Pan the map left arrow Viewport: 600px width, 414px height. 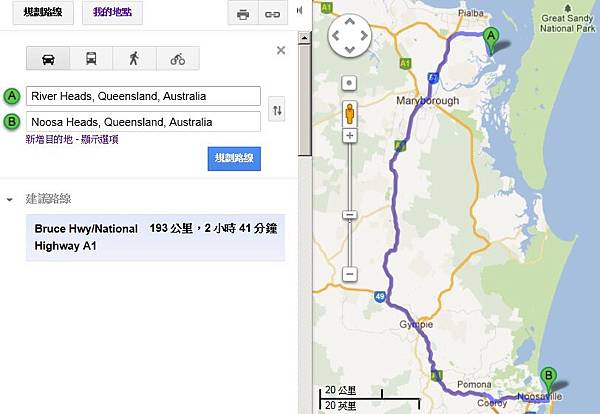(335, 36)
